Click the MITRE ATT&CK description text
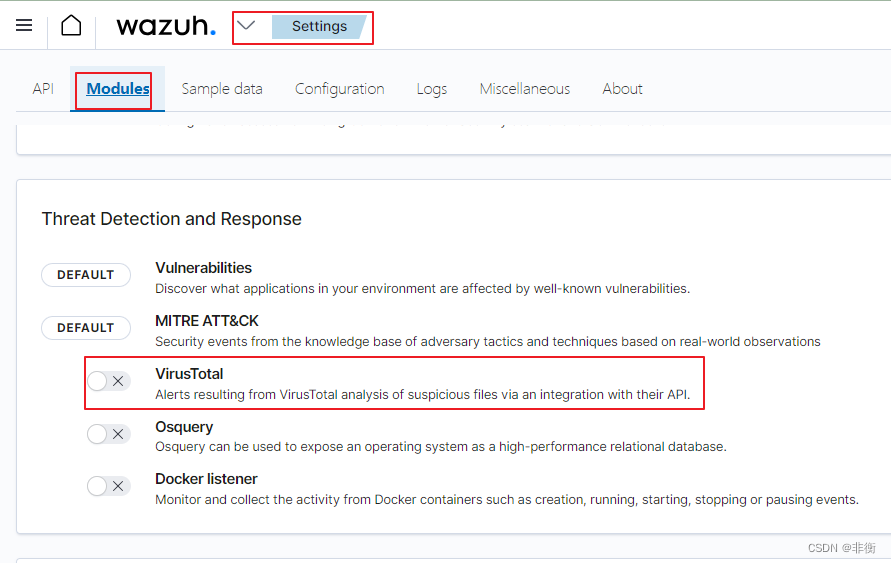891x563 pixels. click(x=488, y=341)
